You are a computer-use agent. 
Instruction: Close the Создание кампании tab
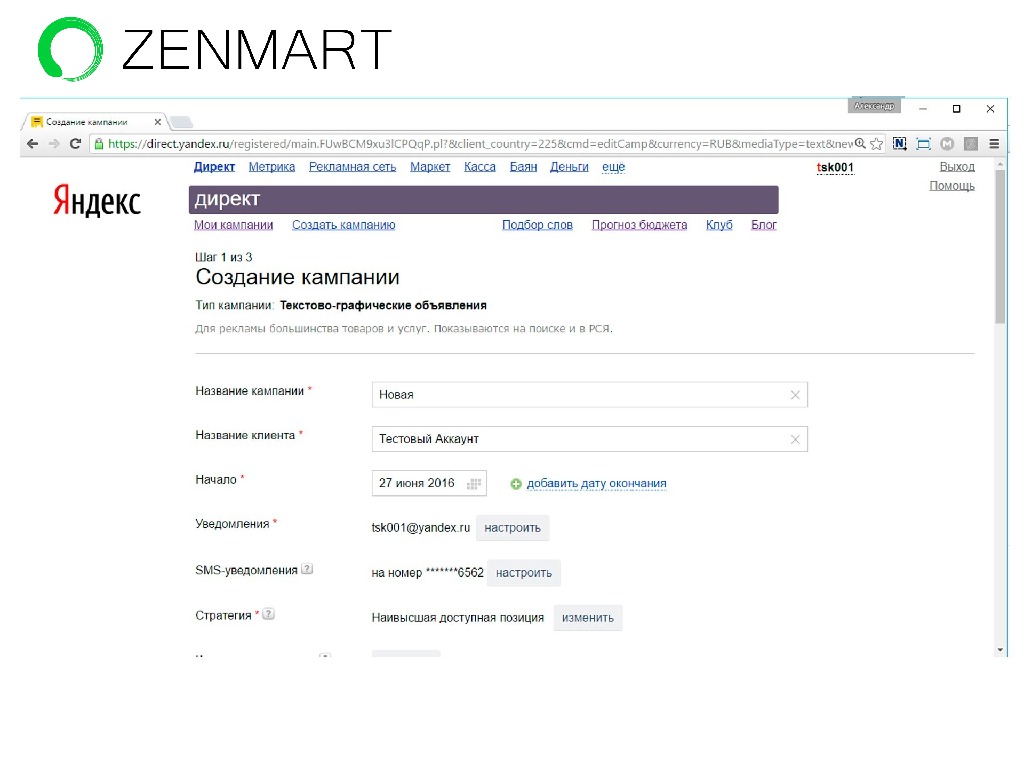click(x=157, y=122)
